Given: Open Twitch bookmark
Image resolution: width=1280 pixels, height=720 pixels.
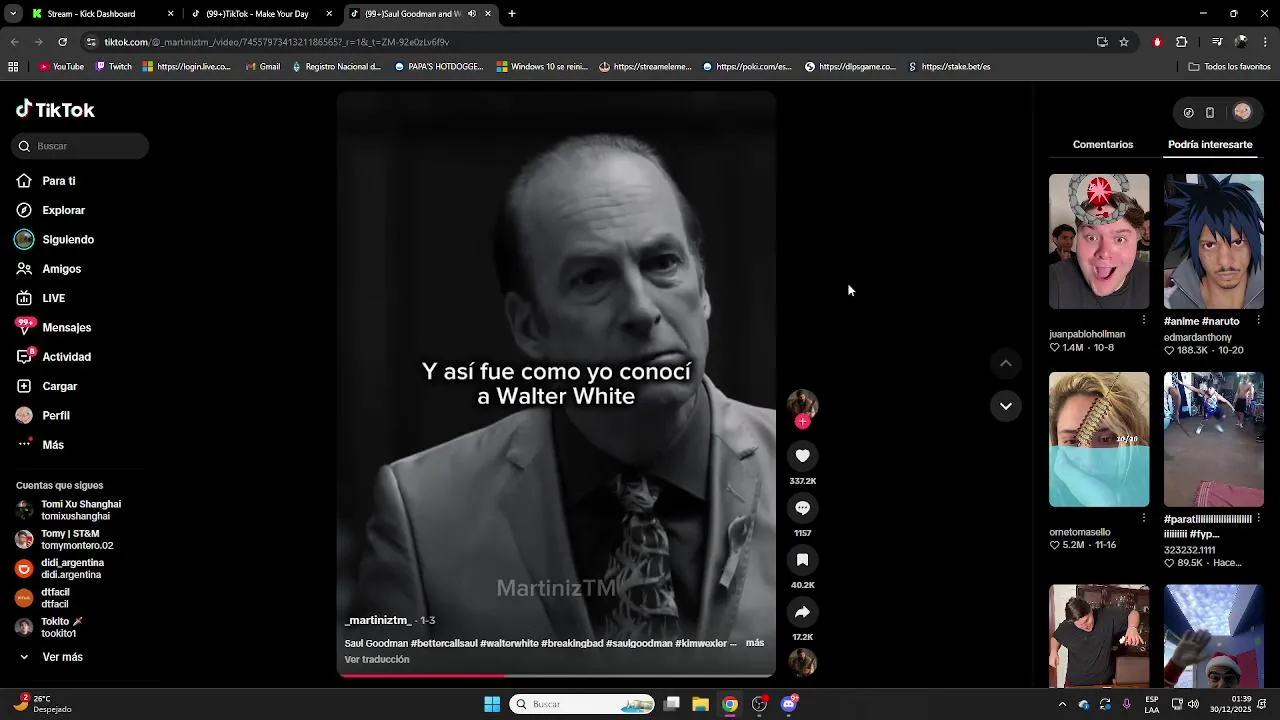Looking at the screenshot, I should pos(113,67).
